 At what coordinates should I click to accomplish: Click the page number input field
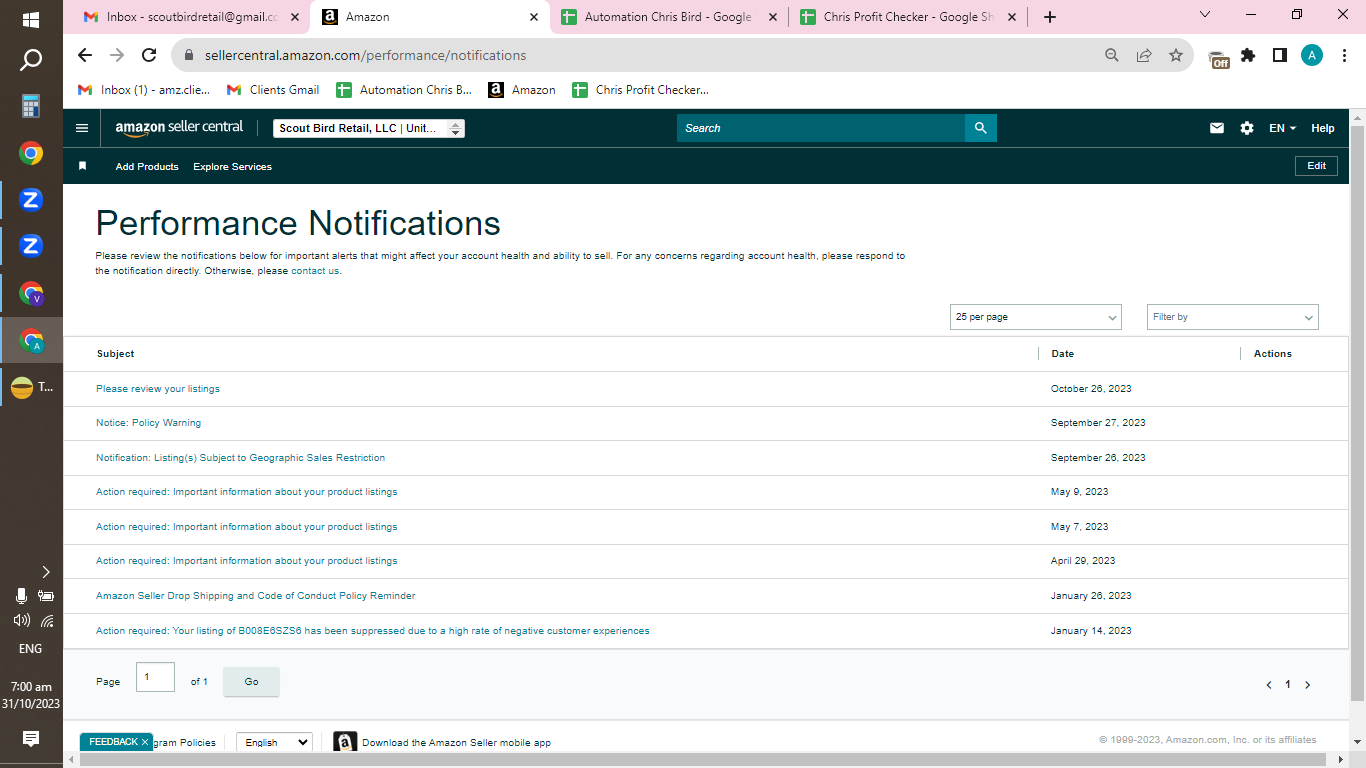tap(155, 677)
